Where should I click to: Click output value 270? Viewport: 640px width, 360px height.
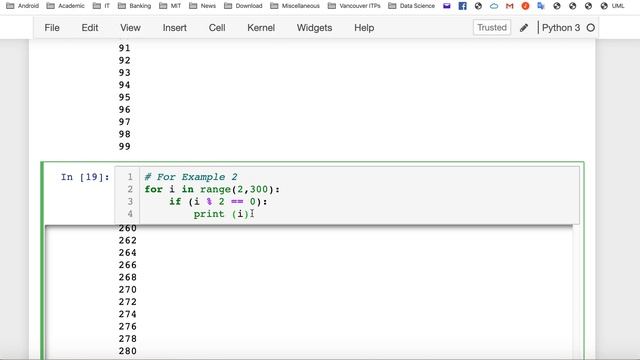pyautogui.click(x=128, y=290)
